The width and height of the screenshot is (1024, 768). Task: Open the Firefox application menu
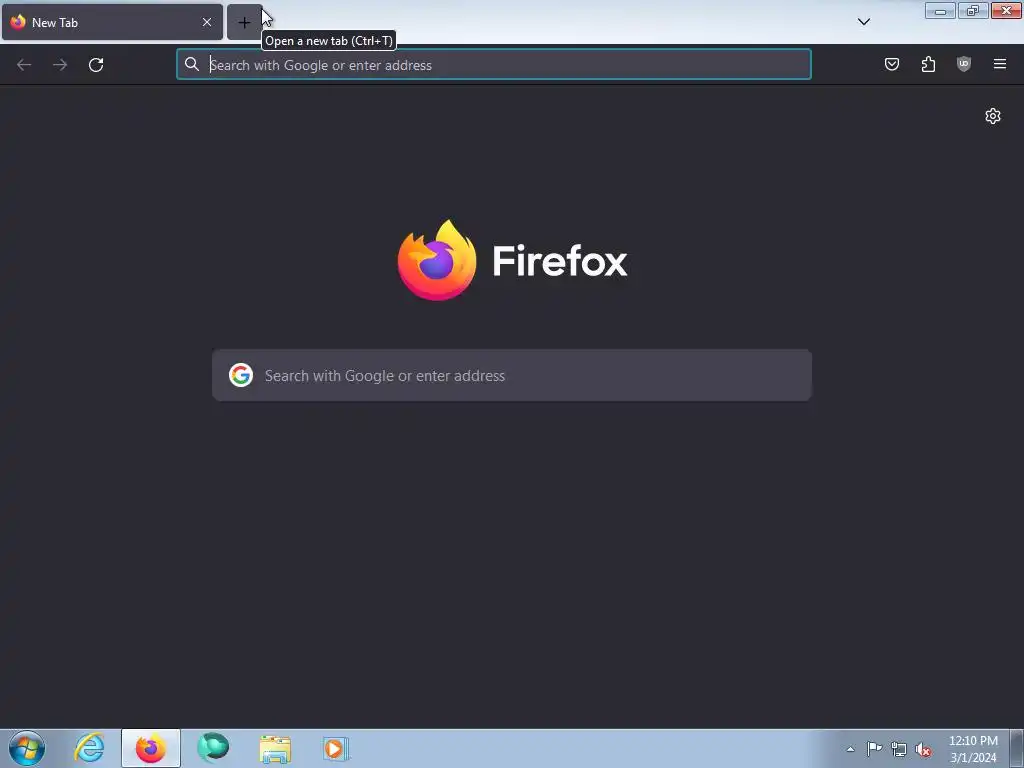[1000, 64]
